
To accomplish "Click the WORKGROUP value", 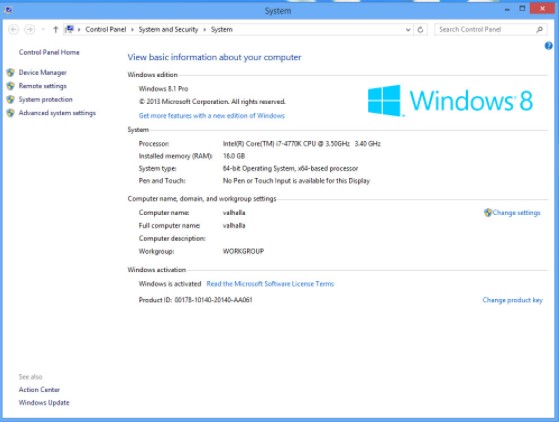I will 243,251.
